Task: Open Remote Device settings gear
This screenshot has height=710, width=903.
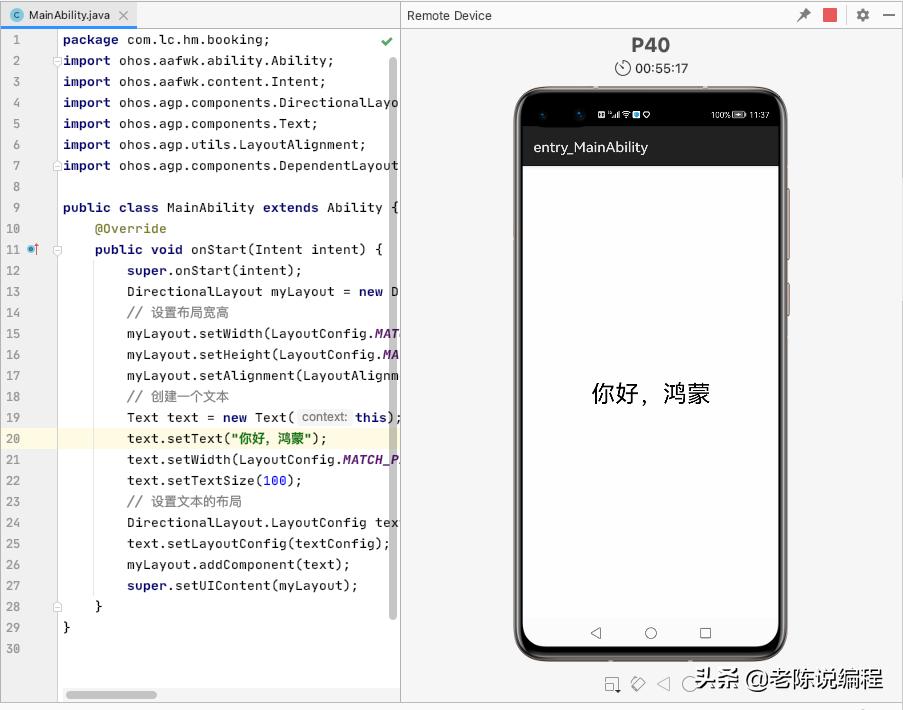Action: 862,15
